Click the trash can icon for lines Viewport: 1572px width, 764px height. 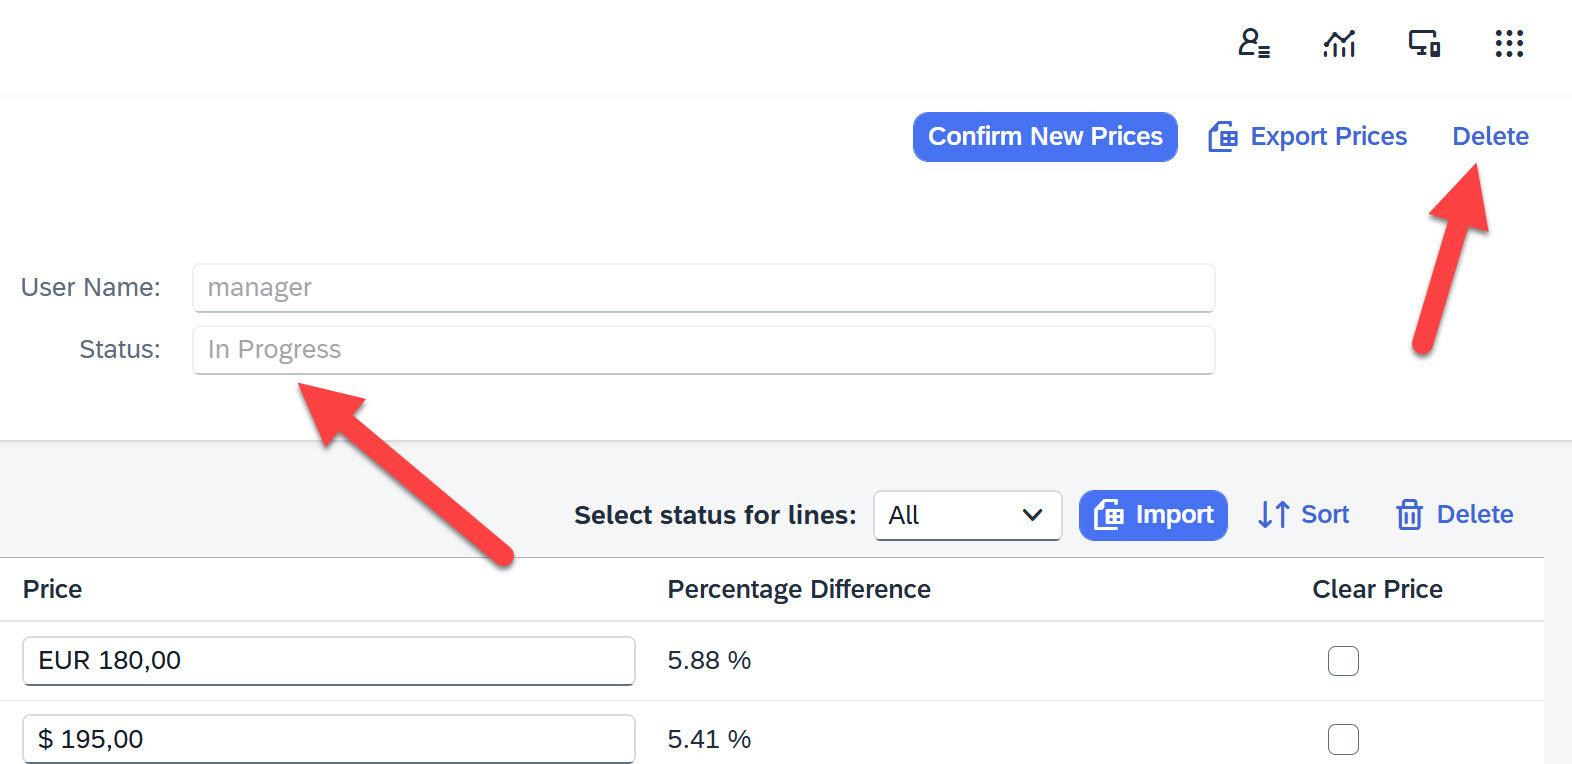click(x=1409, y=515)
